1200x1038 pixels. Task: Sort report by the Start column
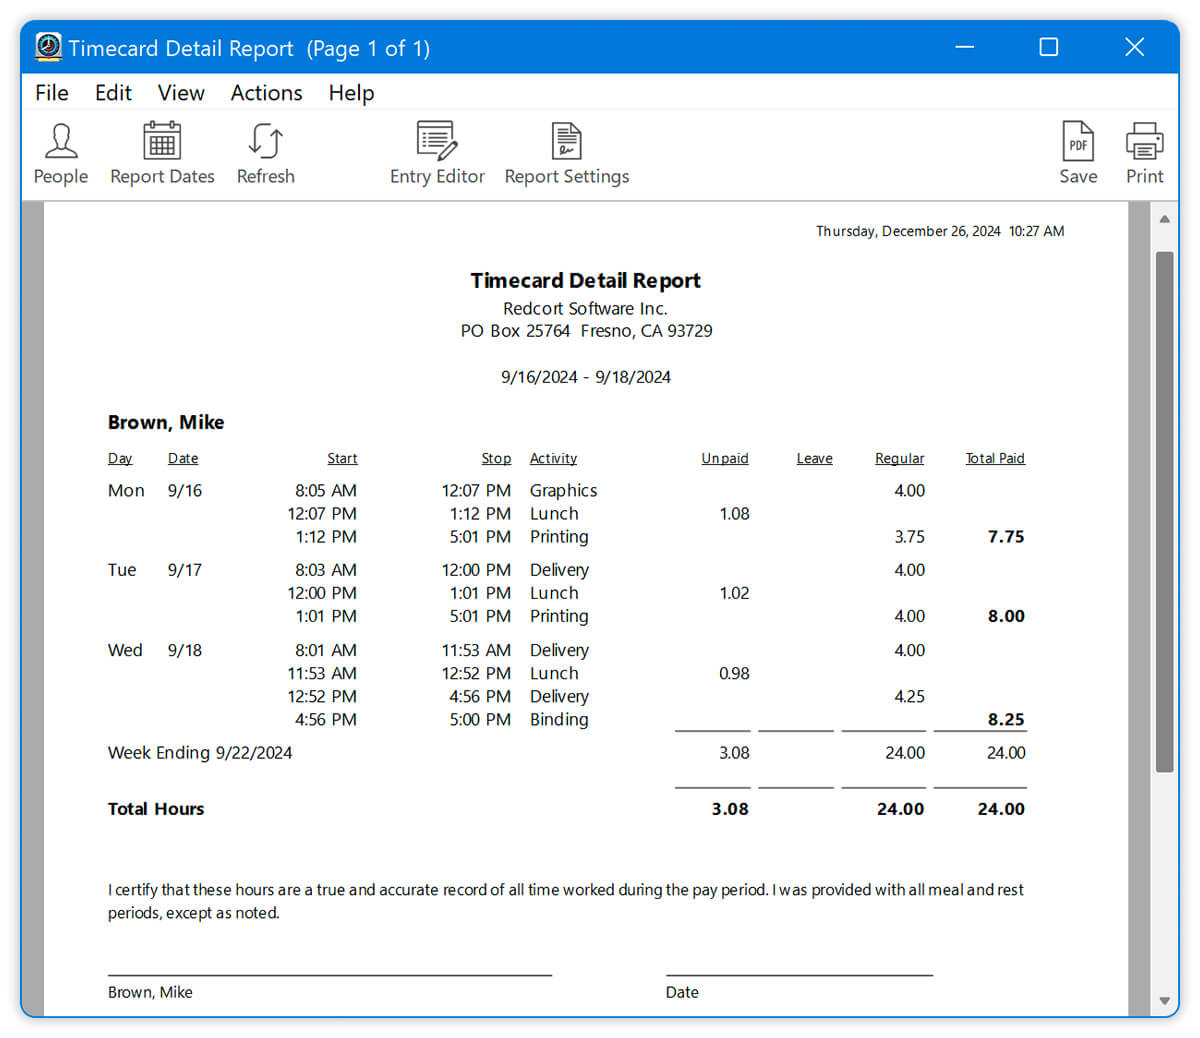click(342, 458)
